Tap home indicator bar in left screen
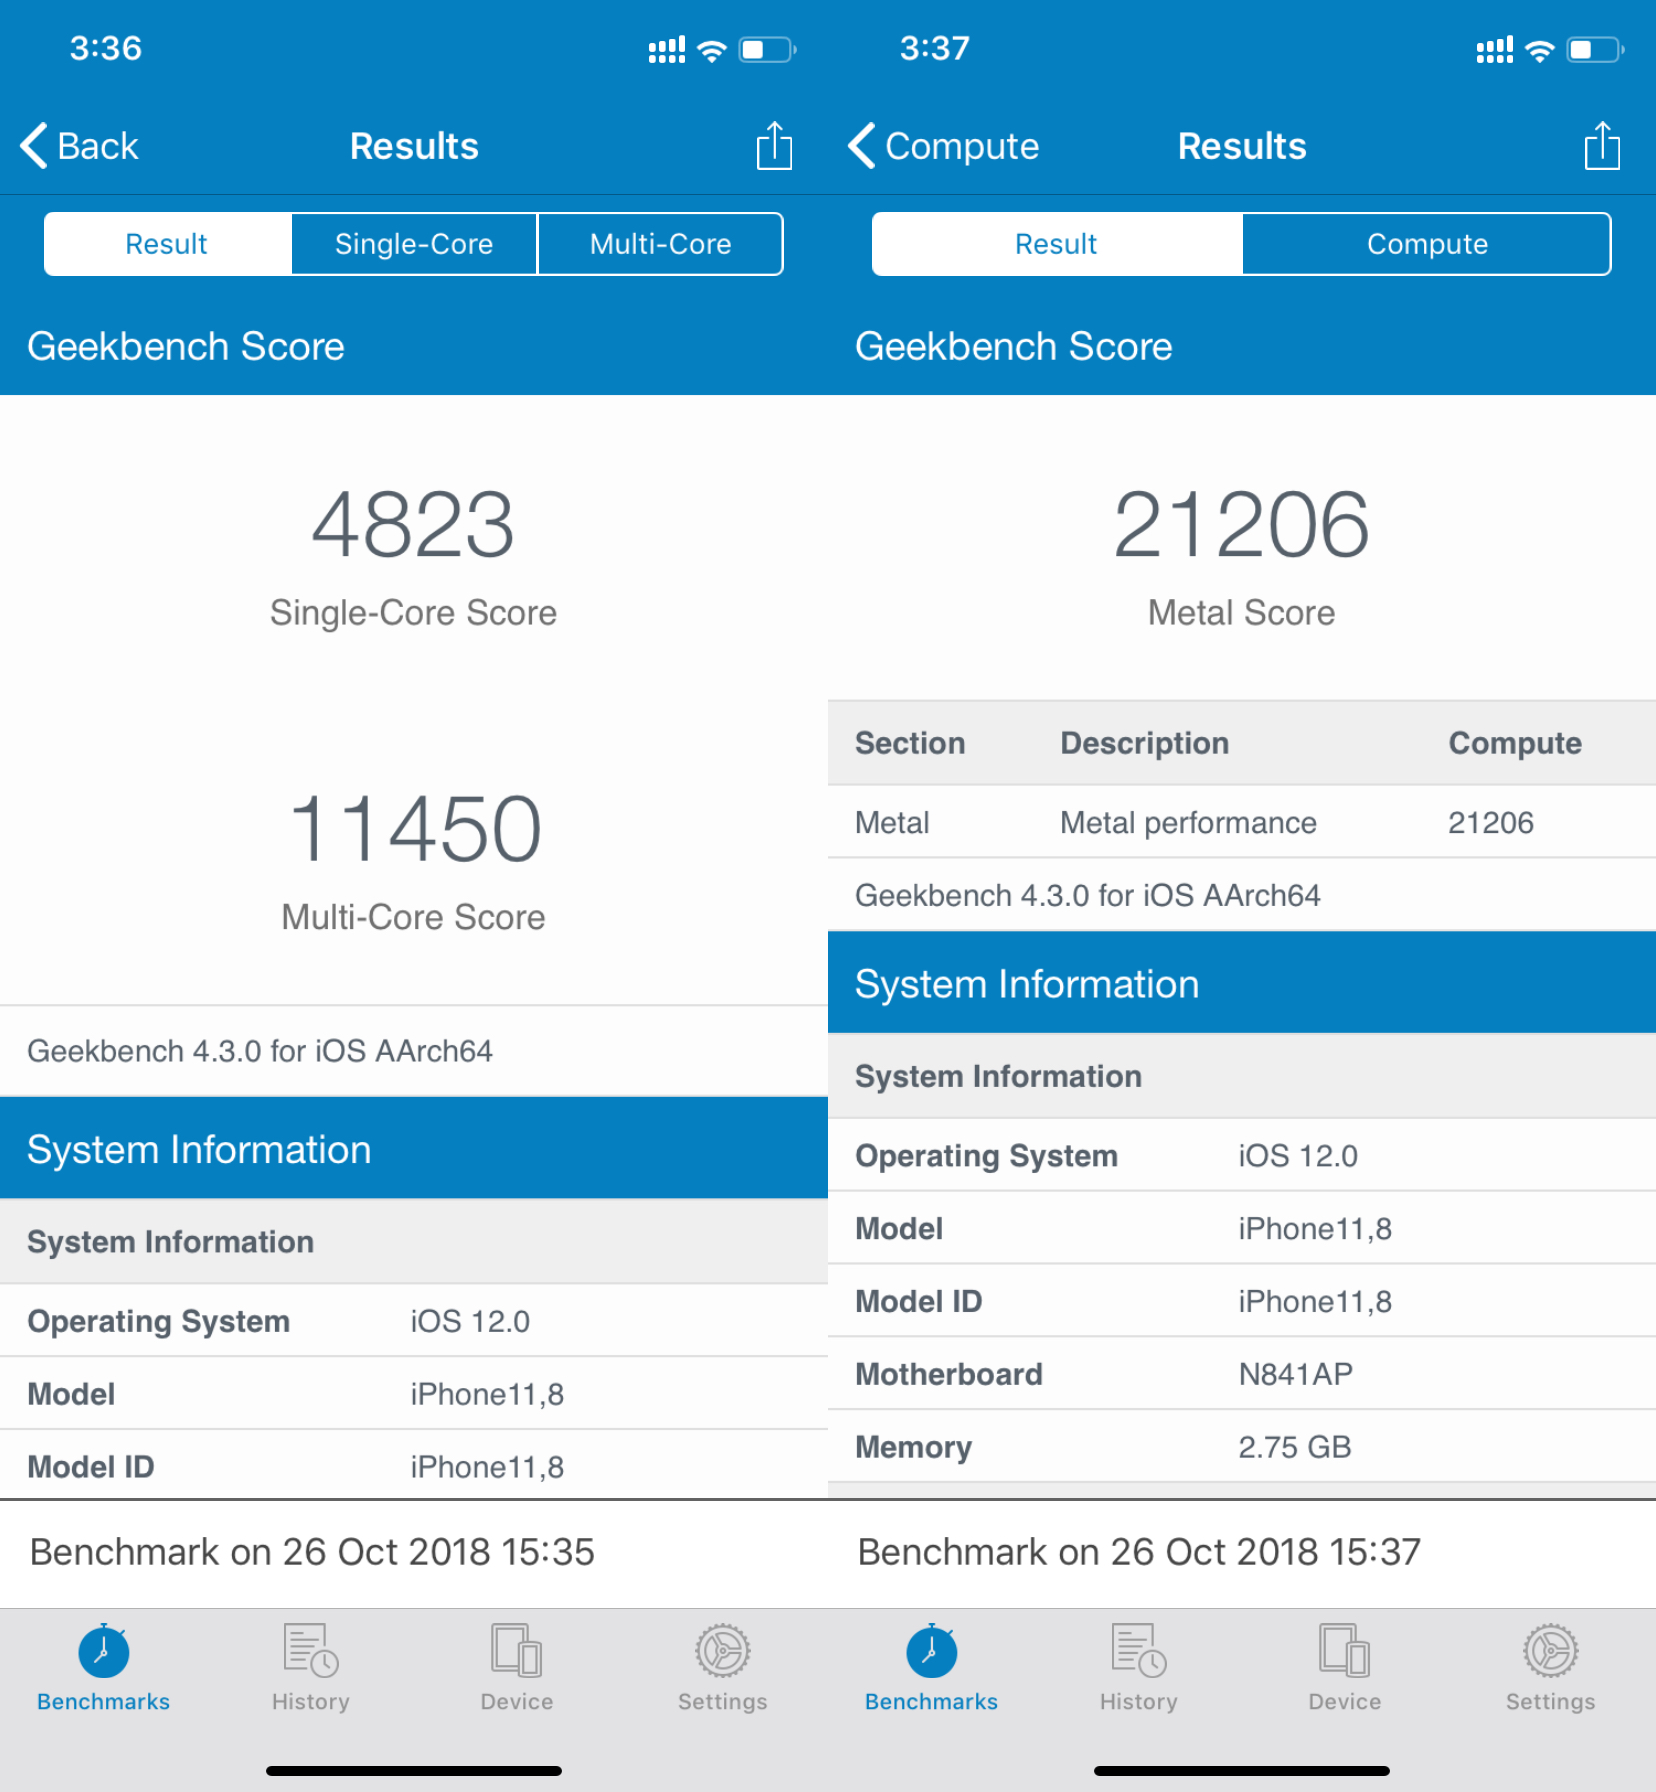This screenshot has height=1792, width=1656. [x=414, y=1771]
